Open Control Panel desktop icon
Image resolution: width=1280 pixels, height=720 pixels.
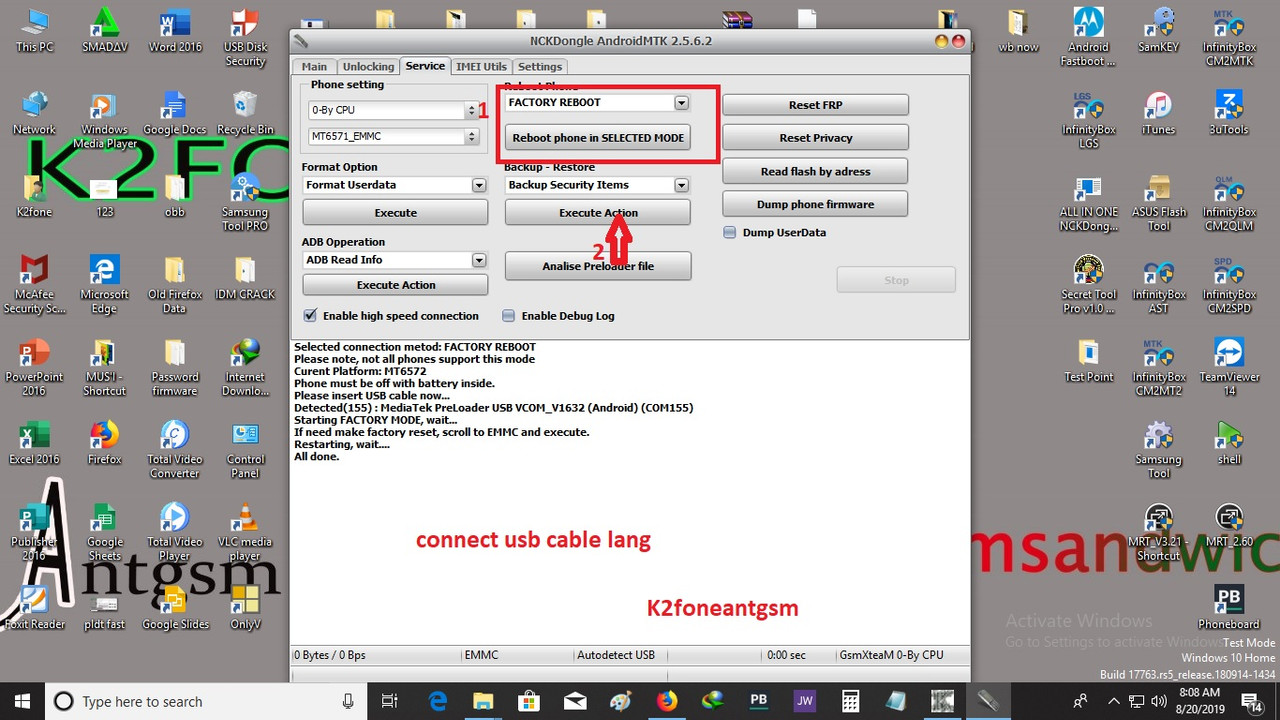pos(245,450)
